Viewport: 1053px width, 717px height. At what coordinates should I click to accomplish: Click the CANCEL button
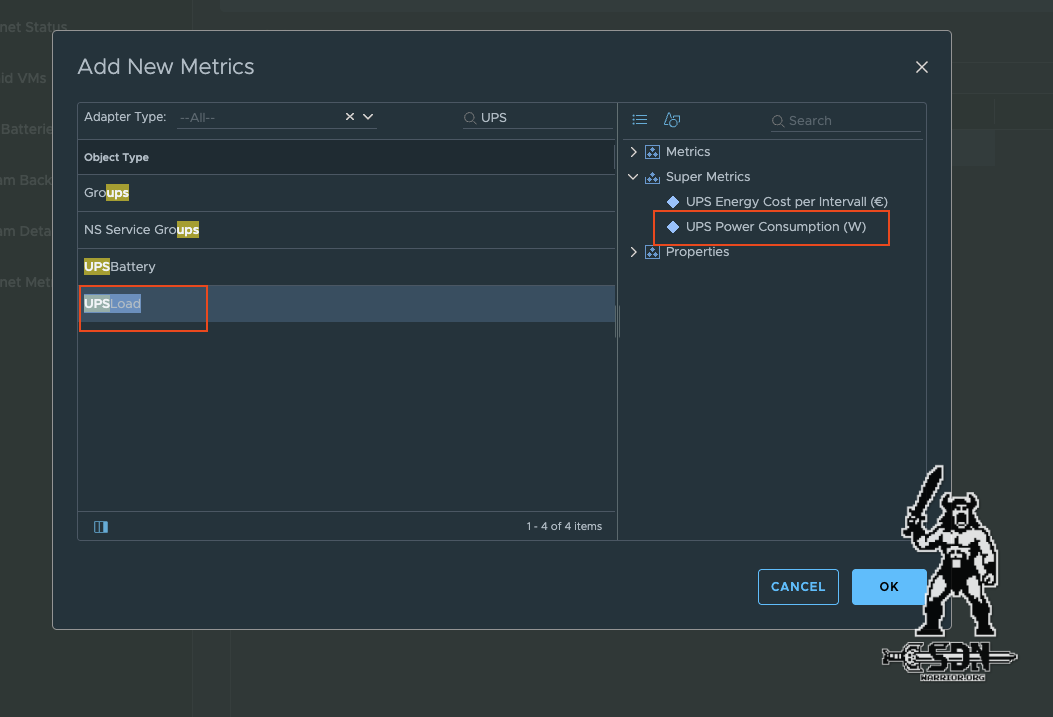(x=798, y=586)
